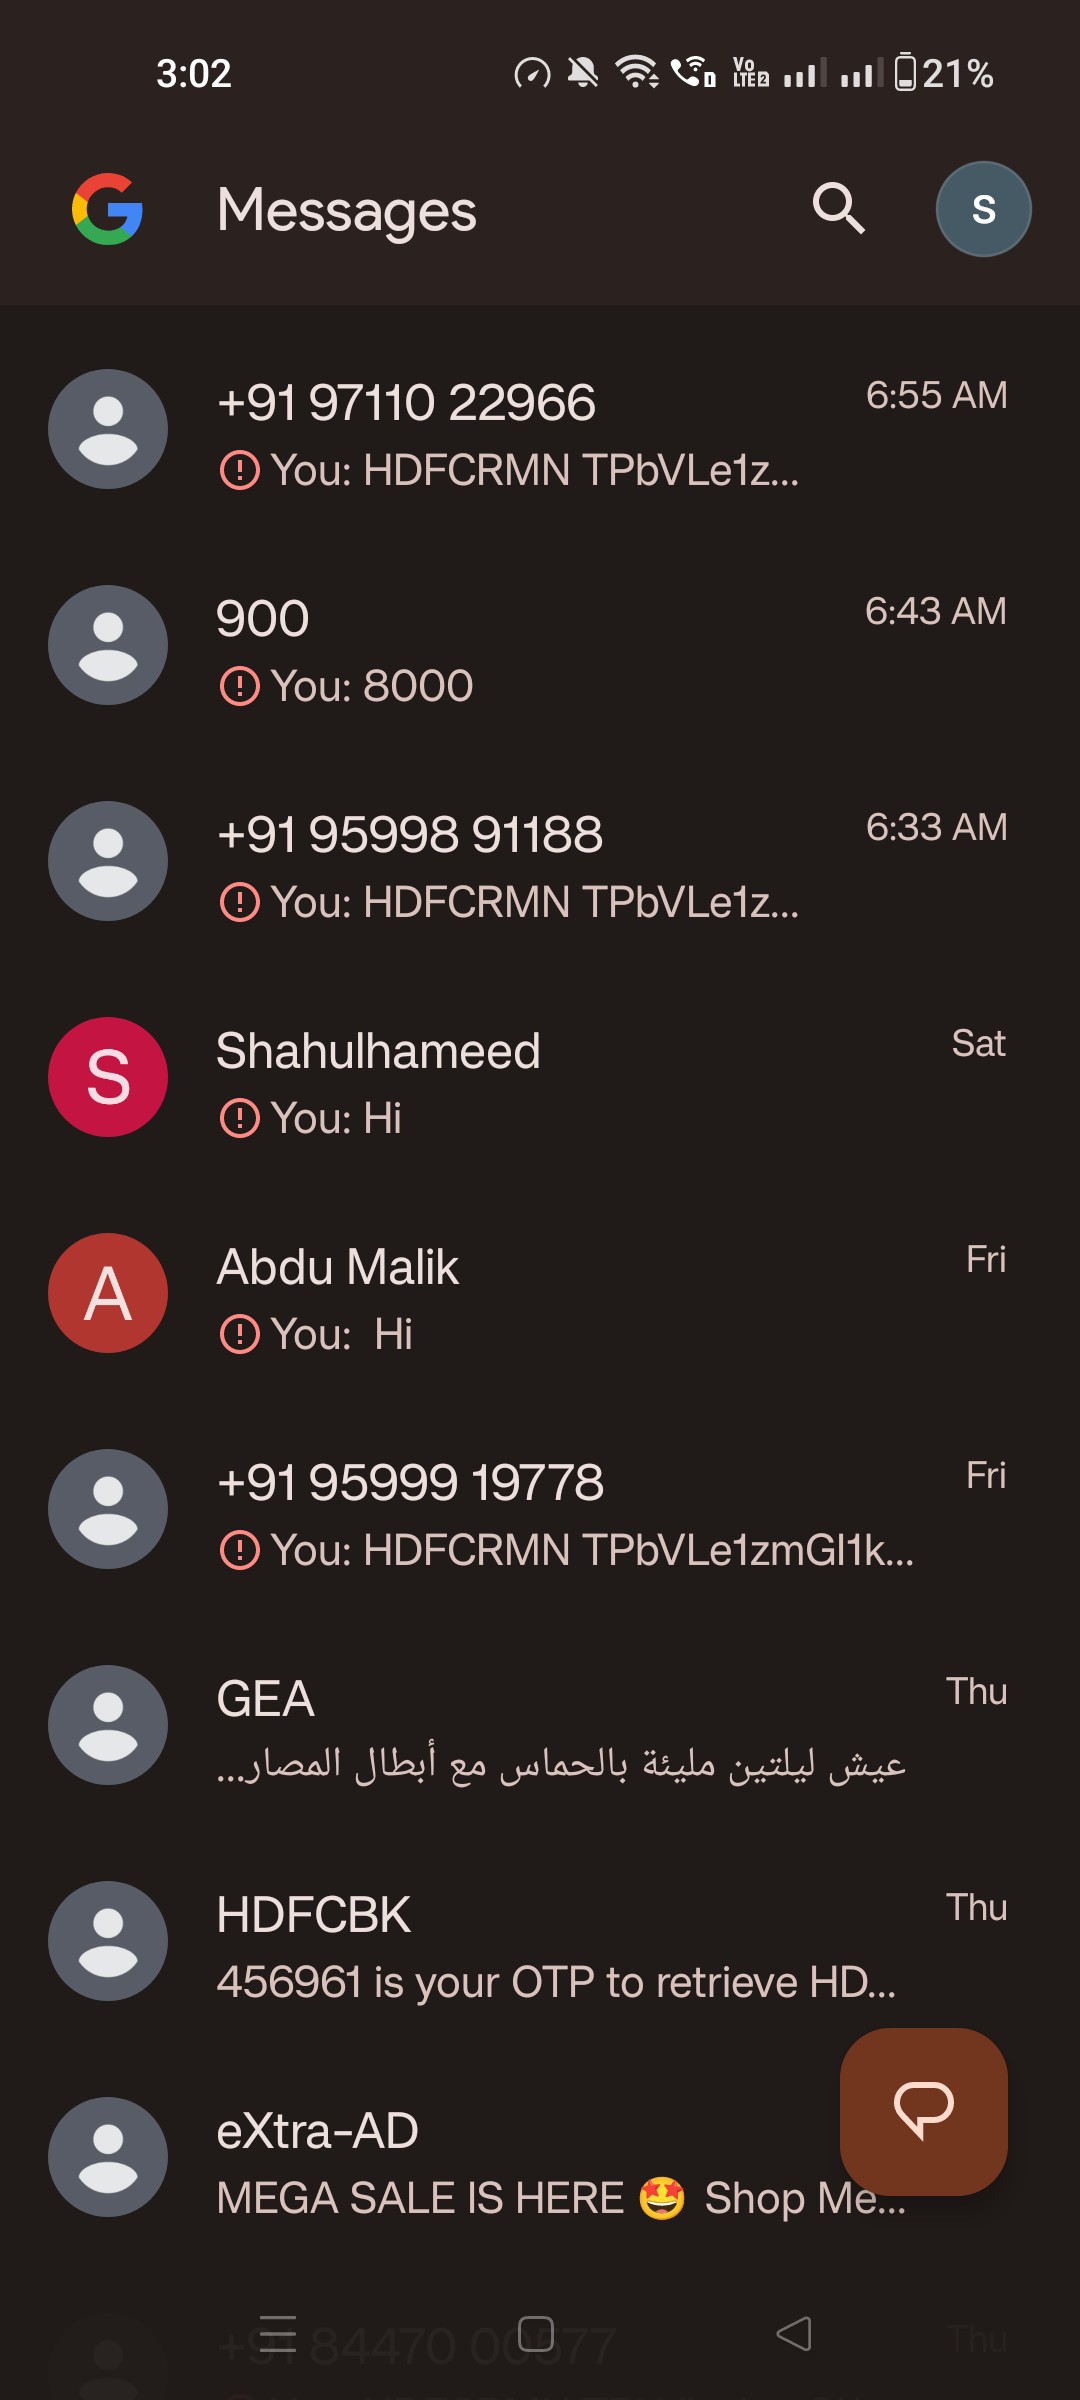
Task: Tap the GEA sender avatar
Action: tap(108, 1725)
